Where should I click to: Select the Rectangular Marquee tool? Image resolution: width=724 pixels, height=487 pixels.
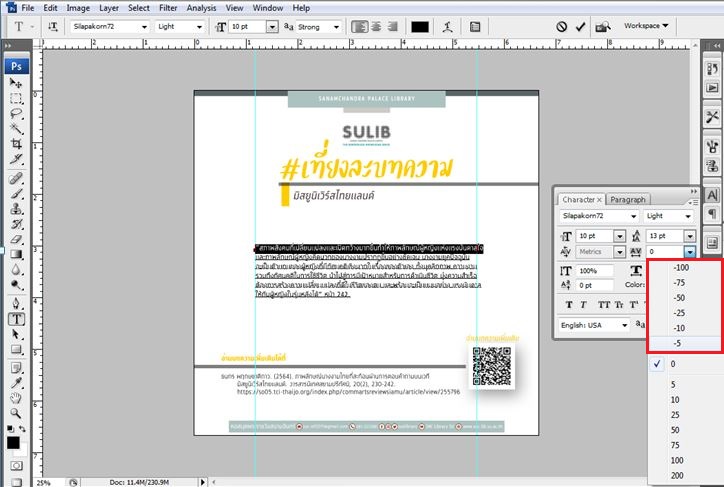[16, 98]
